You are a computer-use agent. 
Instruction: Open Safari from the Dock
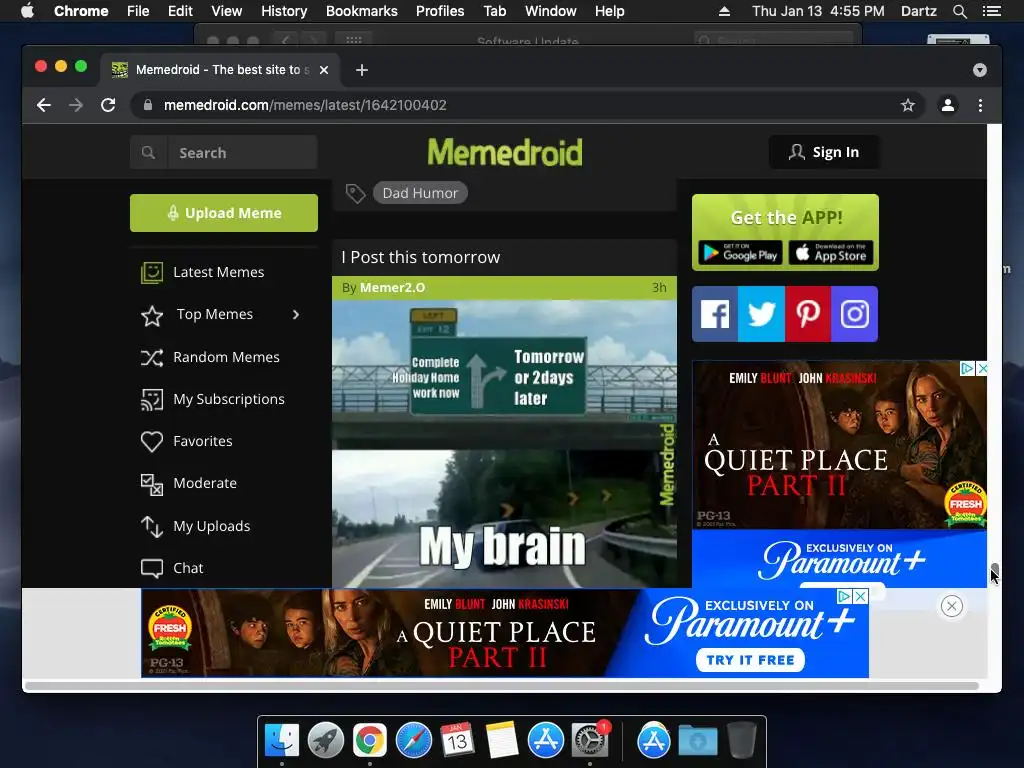pyautogui.click(x=414, y=741)
